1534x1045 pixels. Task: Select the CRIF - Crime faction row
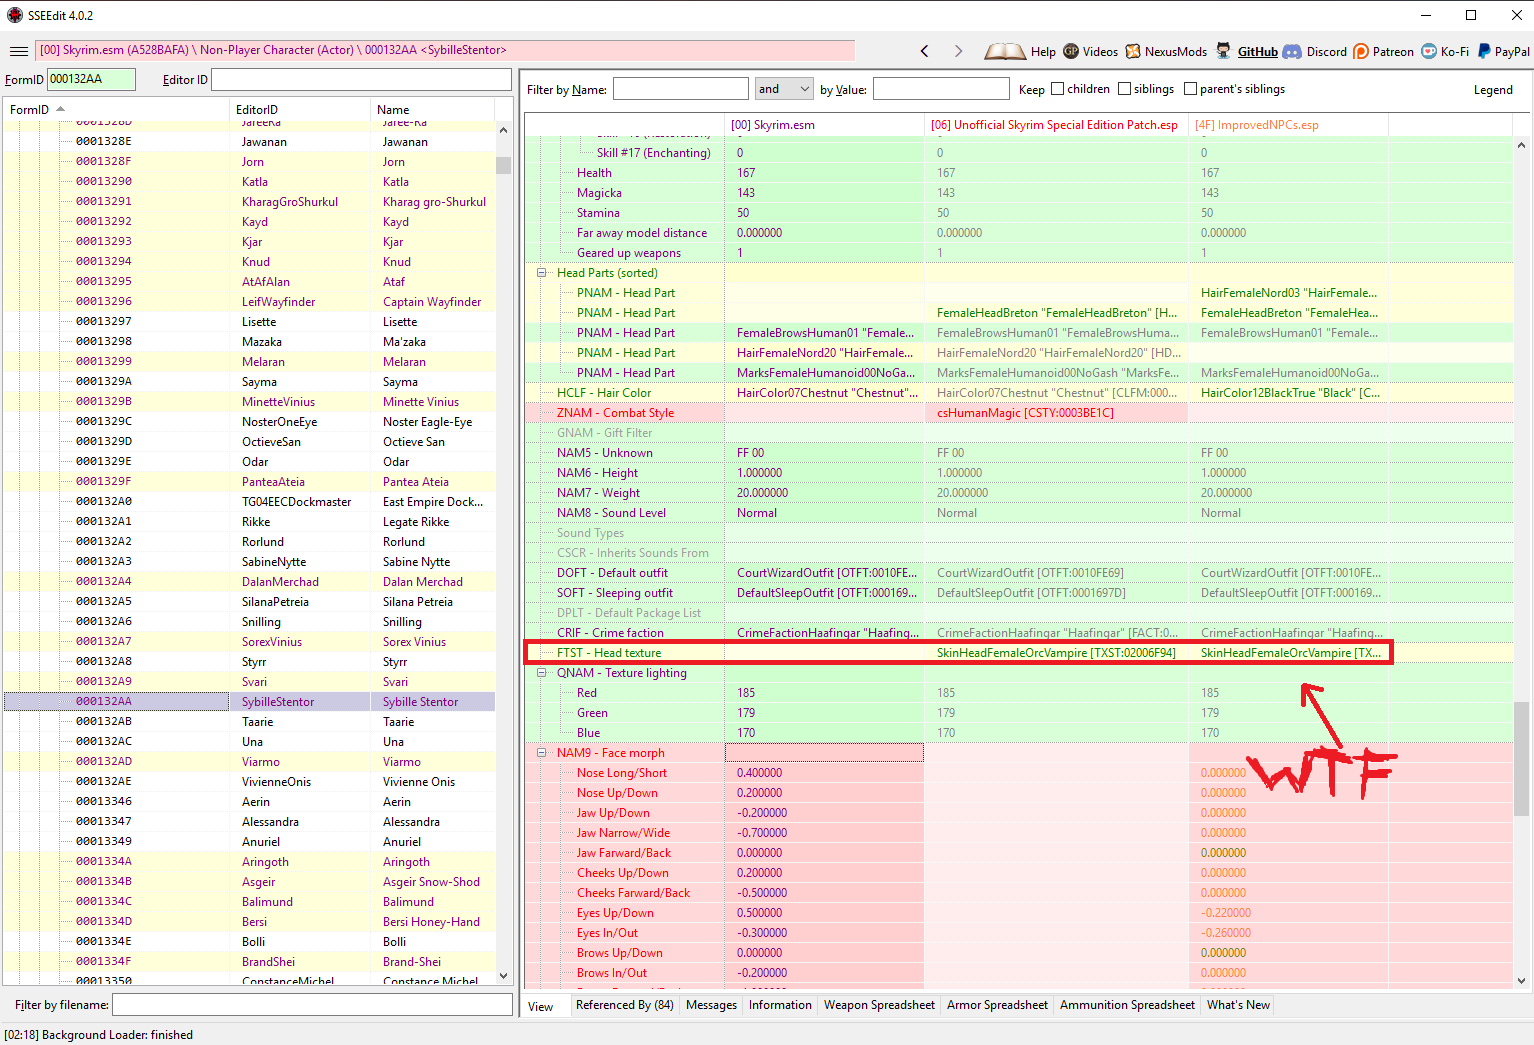coord(1018,633)
